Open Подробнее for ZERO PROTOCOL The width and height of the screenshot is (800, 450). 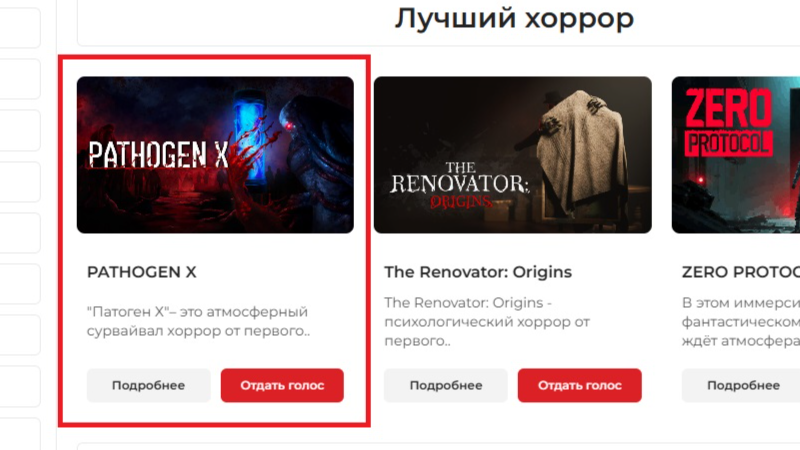point(743,385)
